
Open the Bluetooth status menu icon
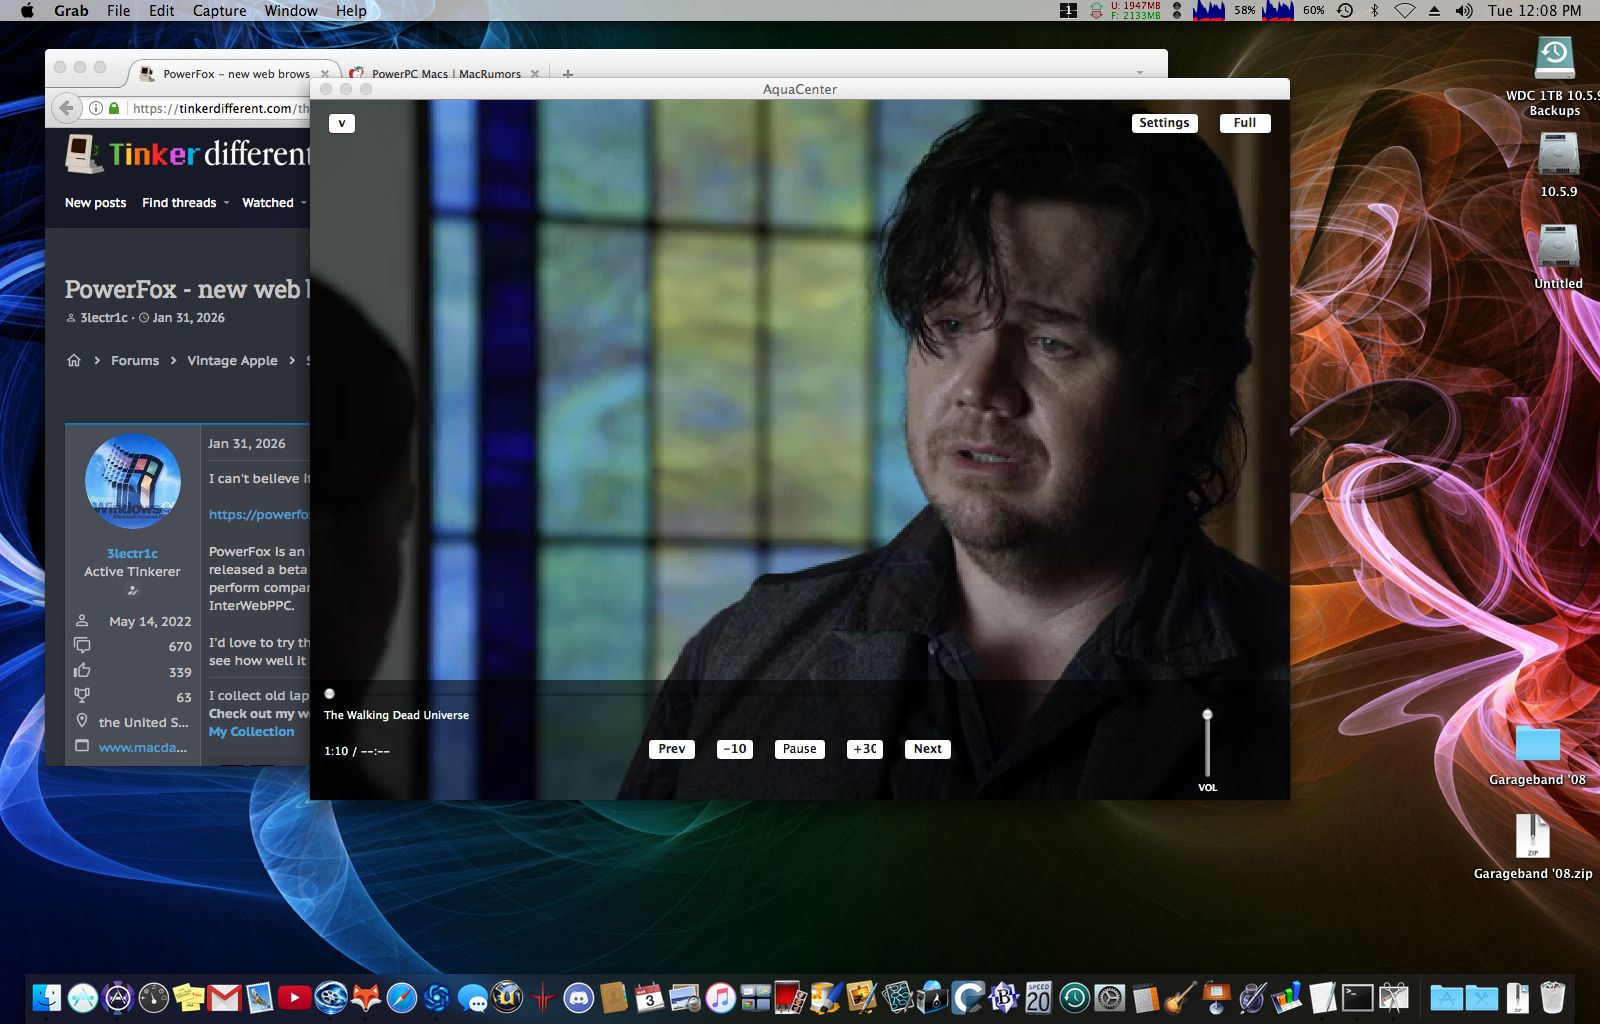click(x=1374, y=10)
